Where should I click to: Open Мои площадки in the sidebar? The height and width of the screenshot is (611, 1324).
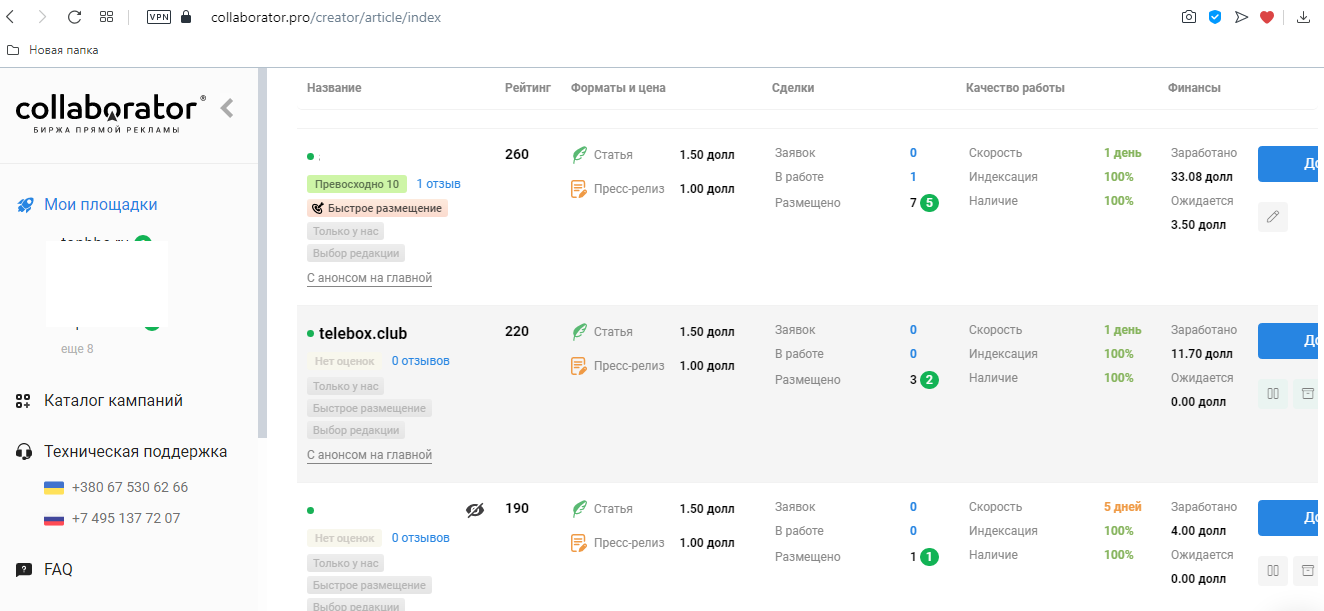pyautogui.click(x=100, y=205)
